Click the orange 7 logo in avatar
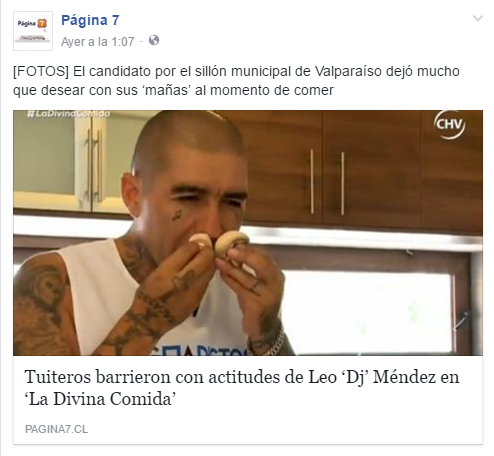 42,23
